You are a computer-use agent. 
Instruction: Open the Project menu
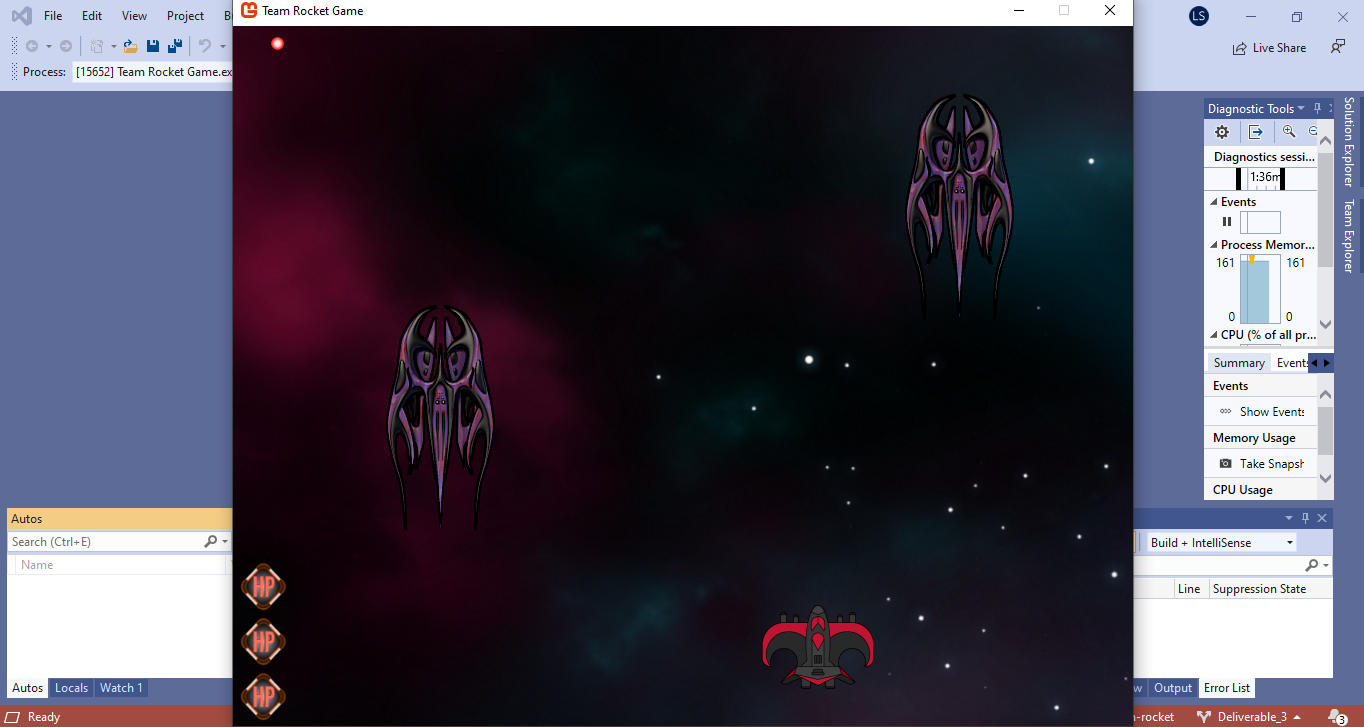click(x=185, y=16)
